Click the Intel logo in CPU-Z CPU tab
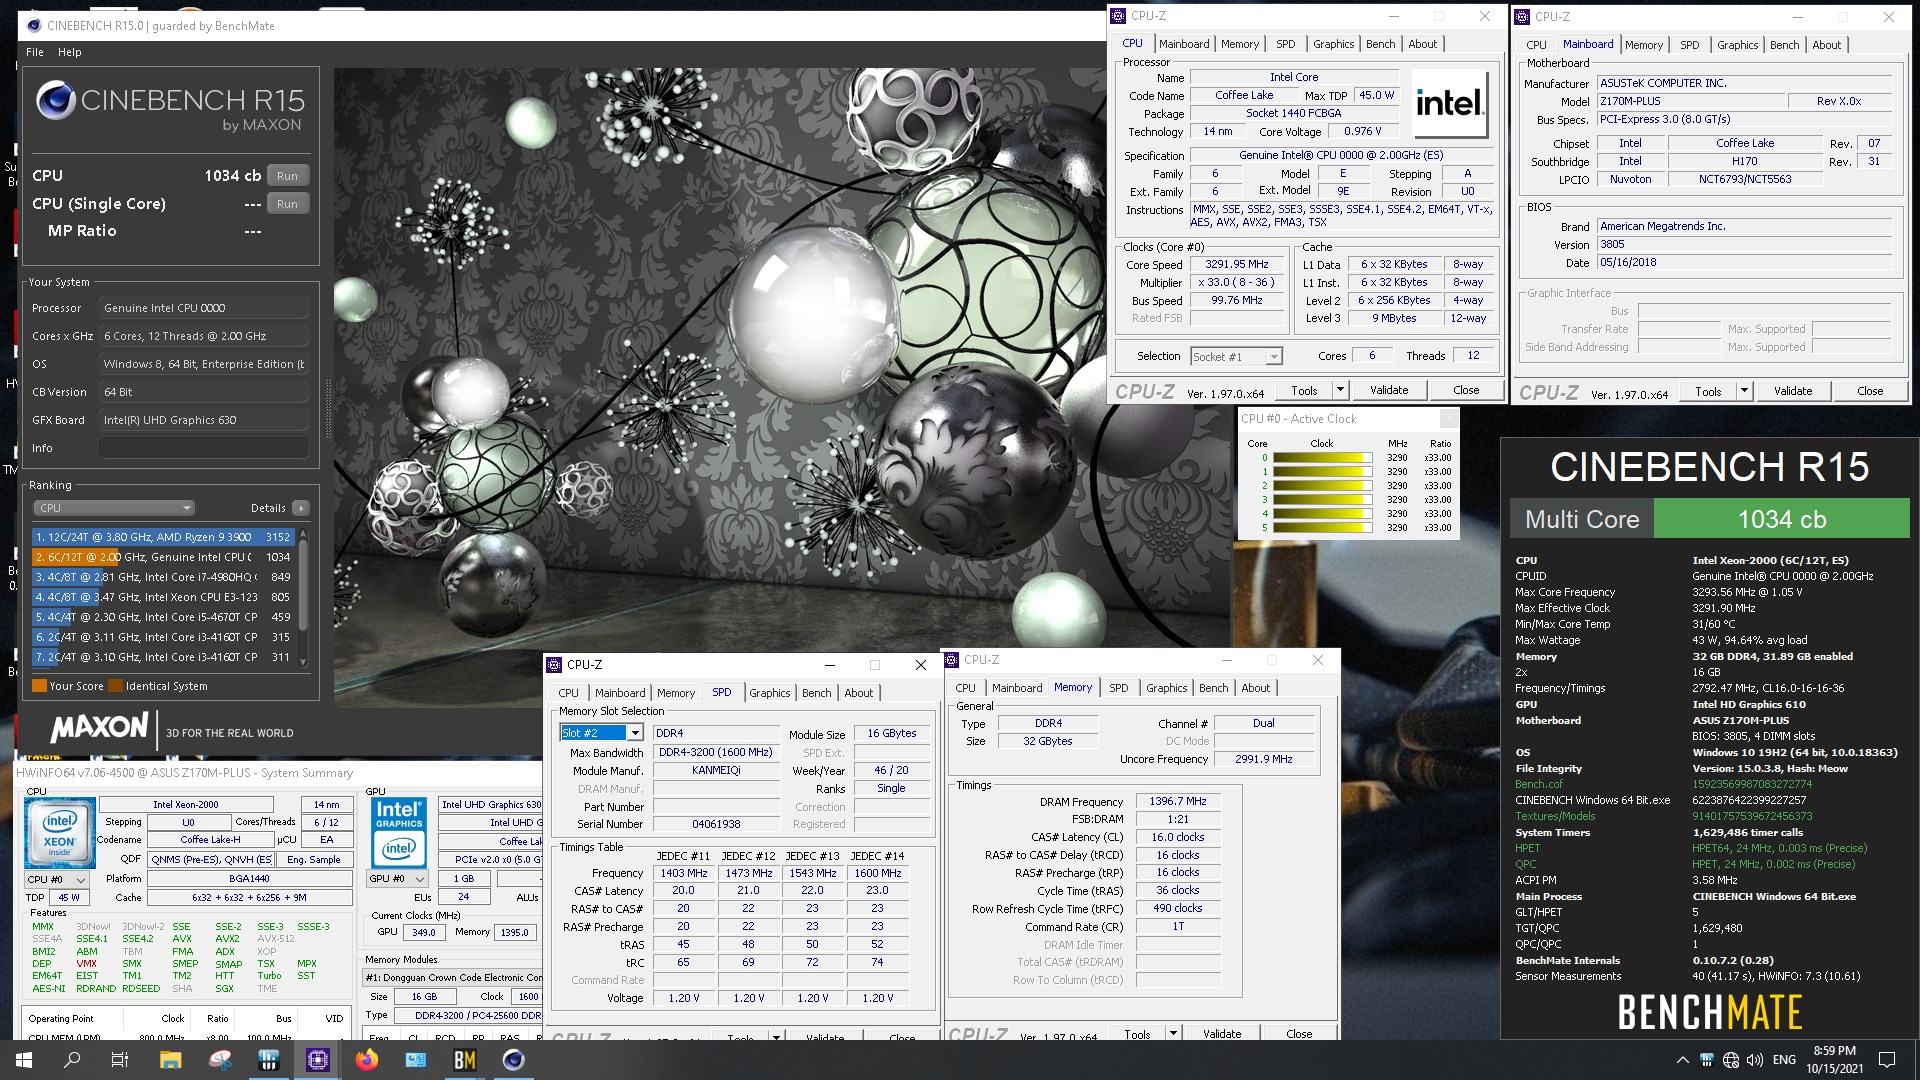The height and width of the screenshot is (1080, 1920). [1448, 103]
